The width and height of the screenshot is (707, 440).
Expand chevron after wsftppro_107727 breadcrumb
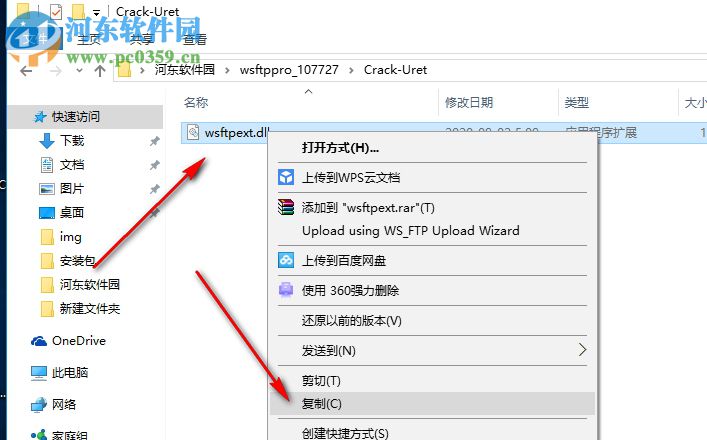[351, 70]
